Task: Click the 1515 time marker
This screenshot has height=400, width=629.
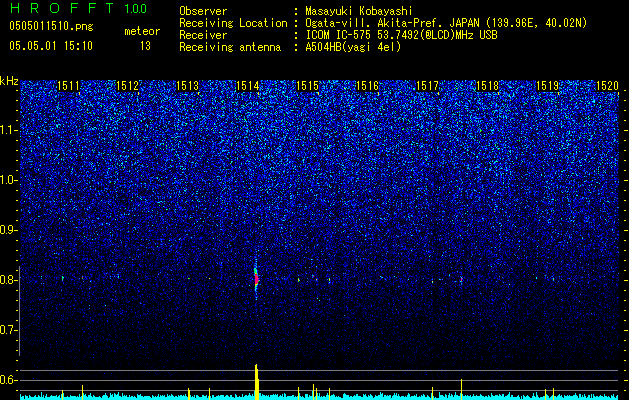Action: [x=307, y=85]
